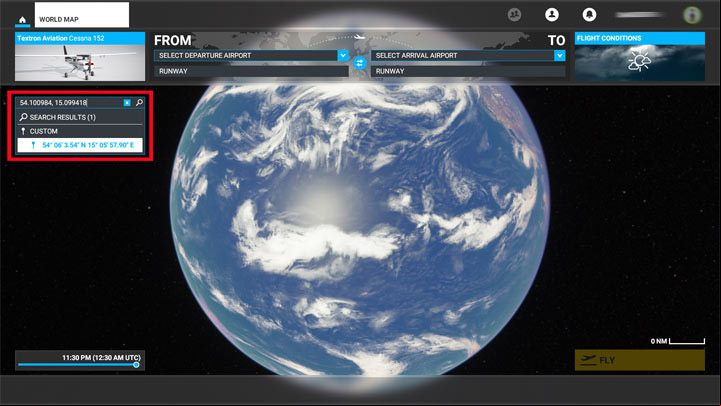Screen dimensions: 721x406
Task: Expand the departure airport dropdown arrow
Action: pyautogui.click(x=343, y=56)
